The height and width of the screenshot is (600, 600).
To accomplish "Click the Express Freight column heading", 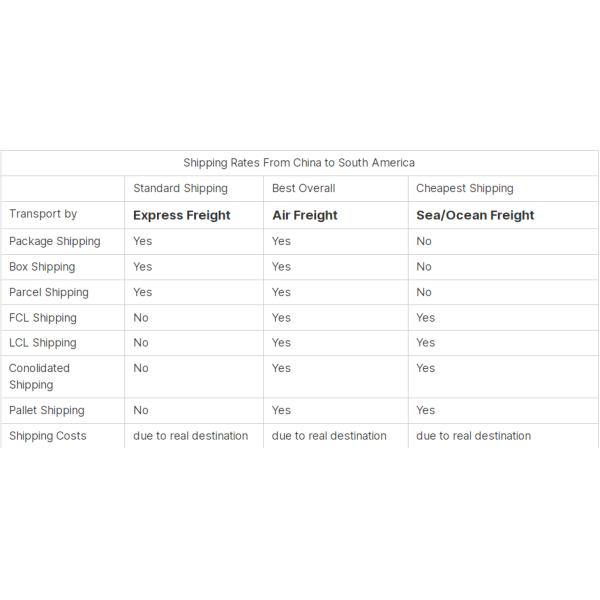I will tap(182, 215).
